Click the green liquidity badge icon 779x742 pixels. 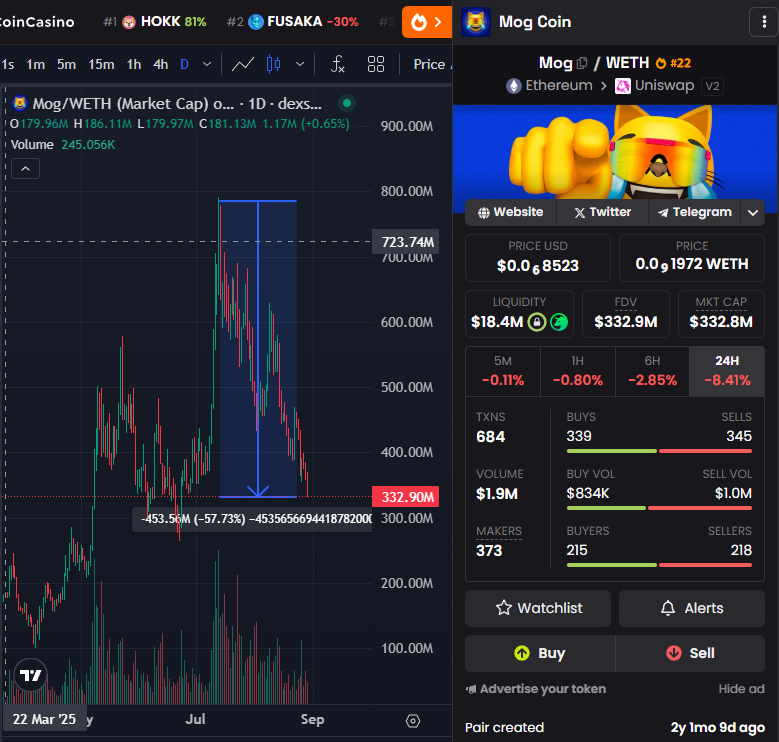559,322
